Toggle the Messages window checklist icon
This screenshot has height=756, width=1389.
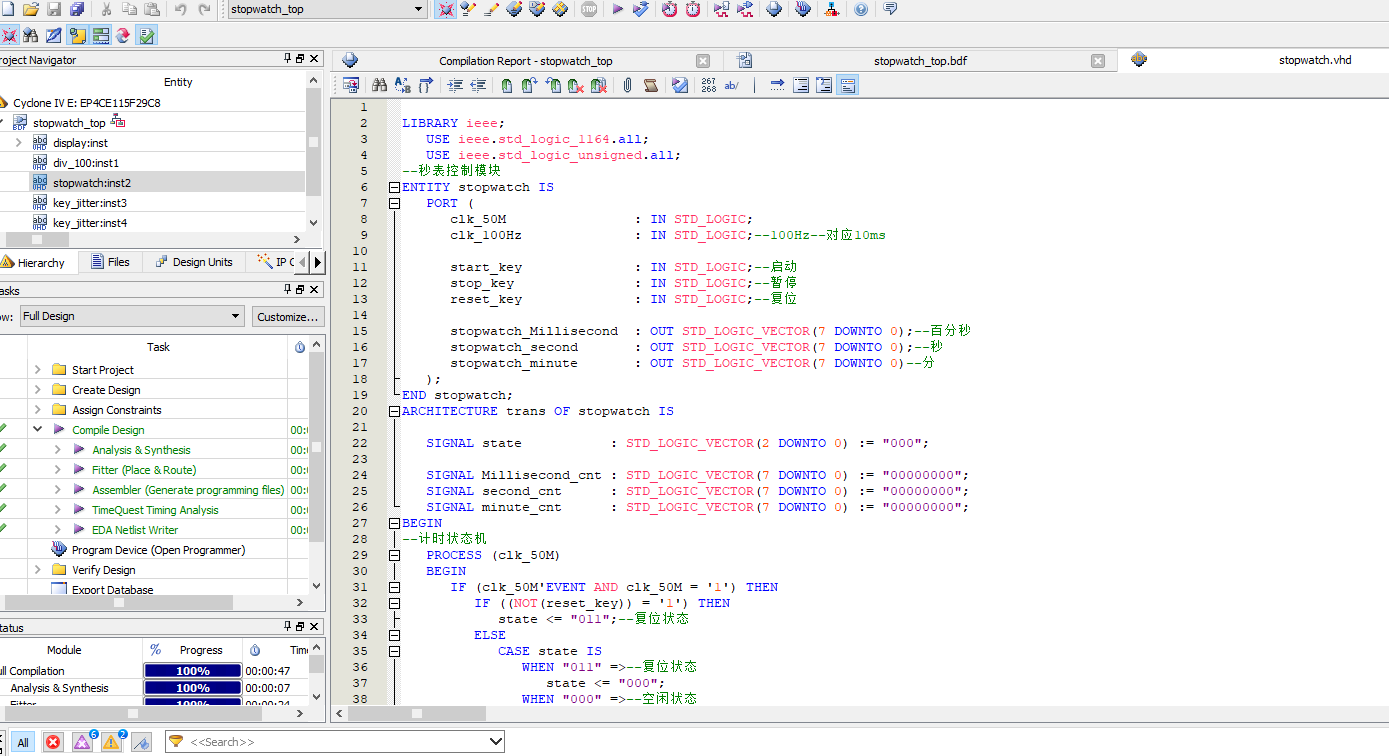pyautogui.click(x=147, y=35)
